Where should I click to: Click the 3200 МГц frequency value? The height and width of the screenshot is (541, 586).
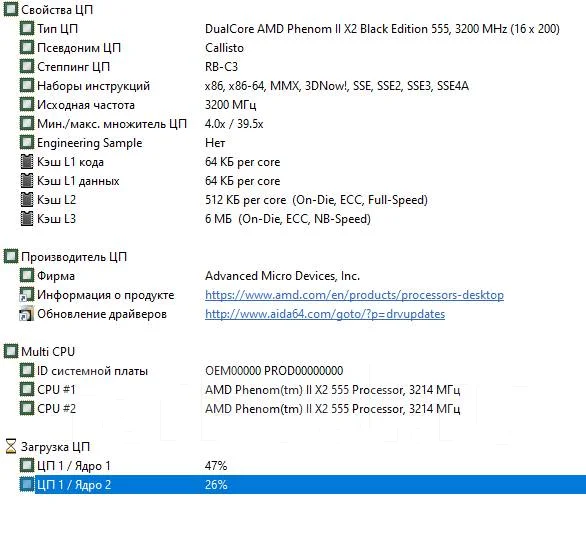(x=231, y=105)
